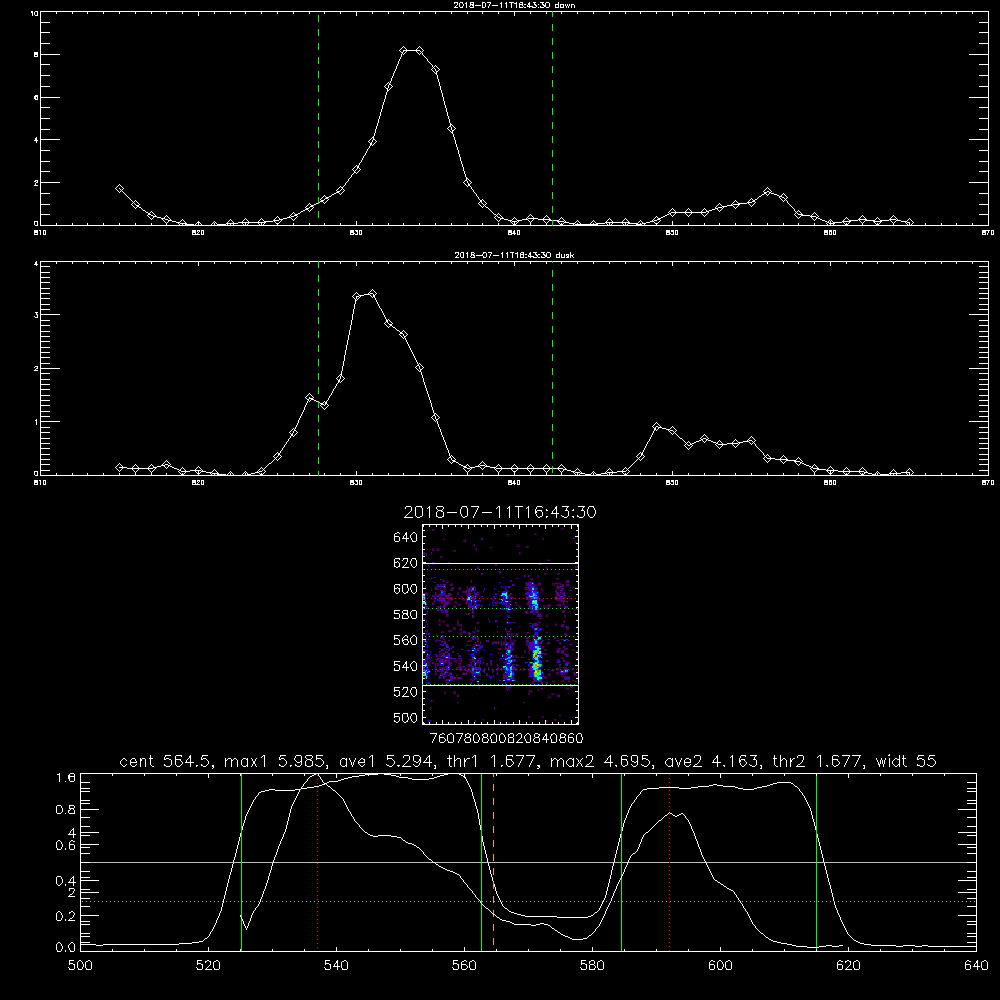
Task: Click the '500' label on bottom plot x-axis
Action: (80, 966)
